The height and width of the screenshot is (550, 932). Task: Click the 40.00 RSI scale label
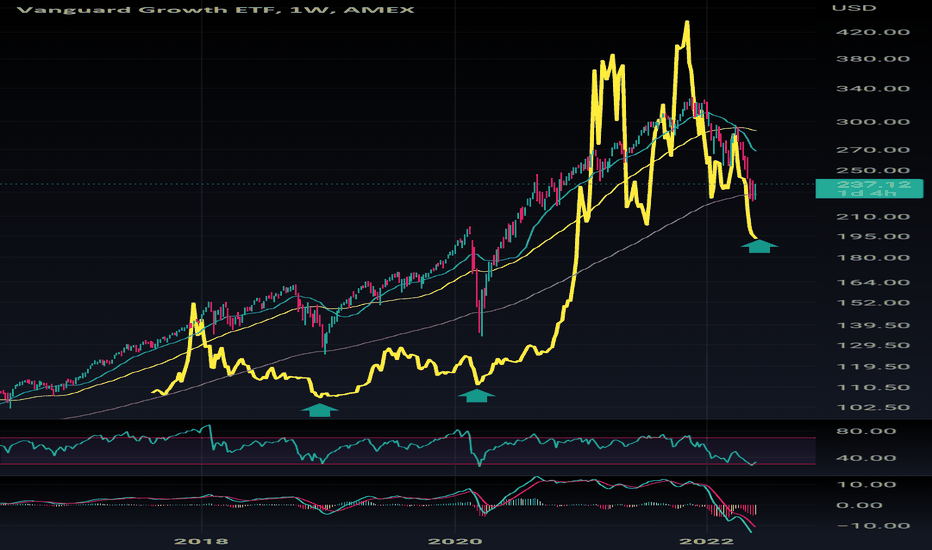point(866,458)
